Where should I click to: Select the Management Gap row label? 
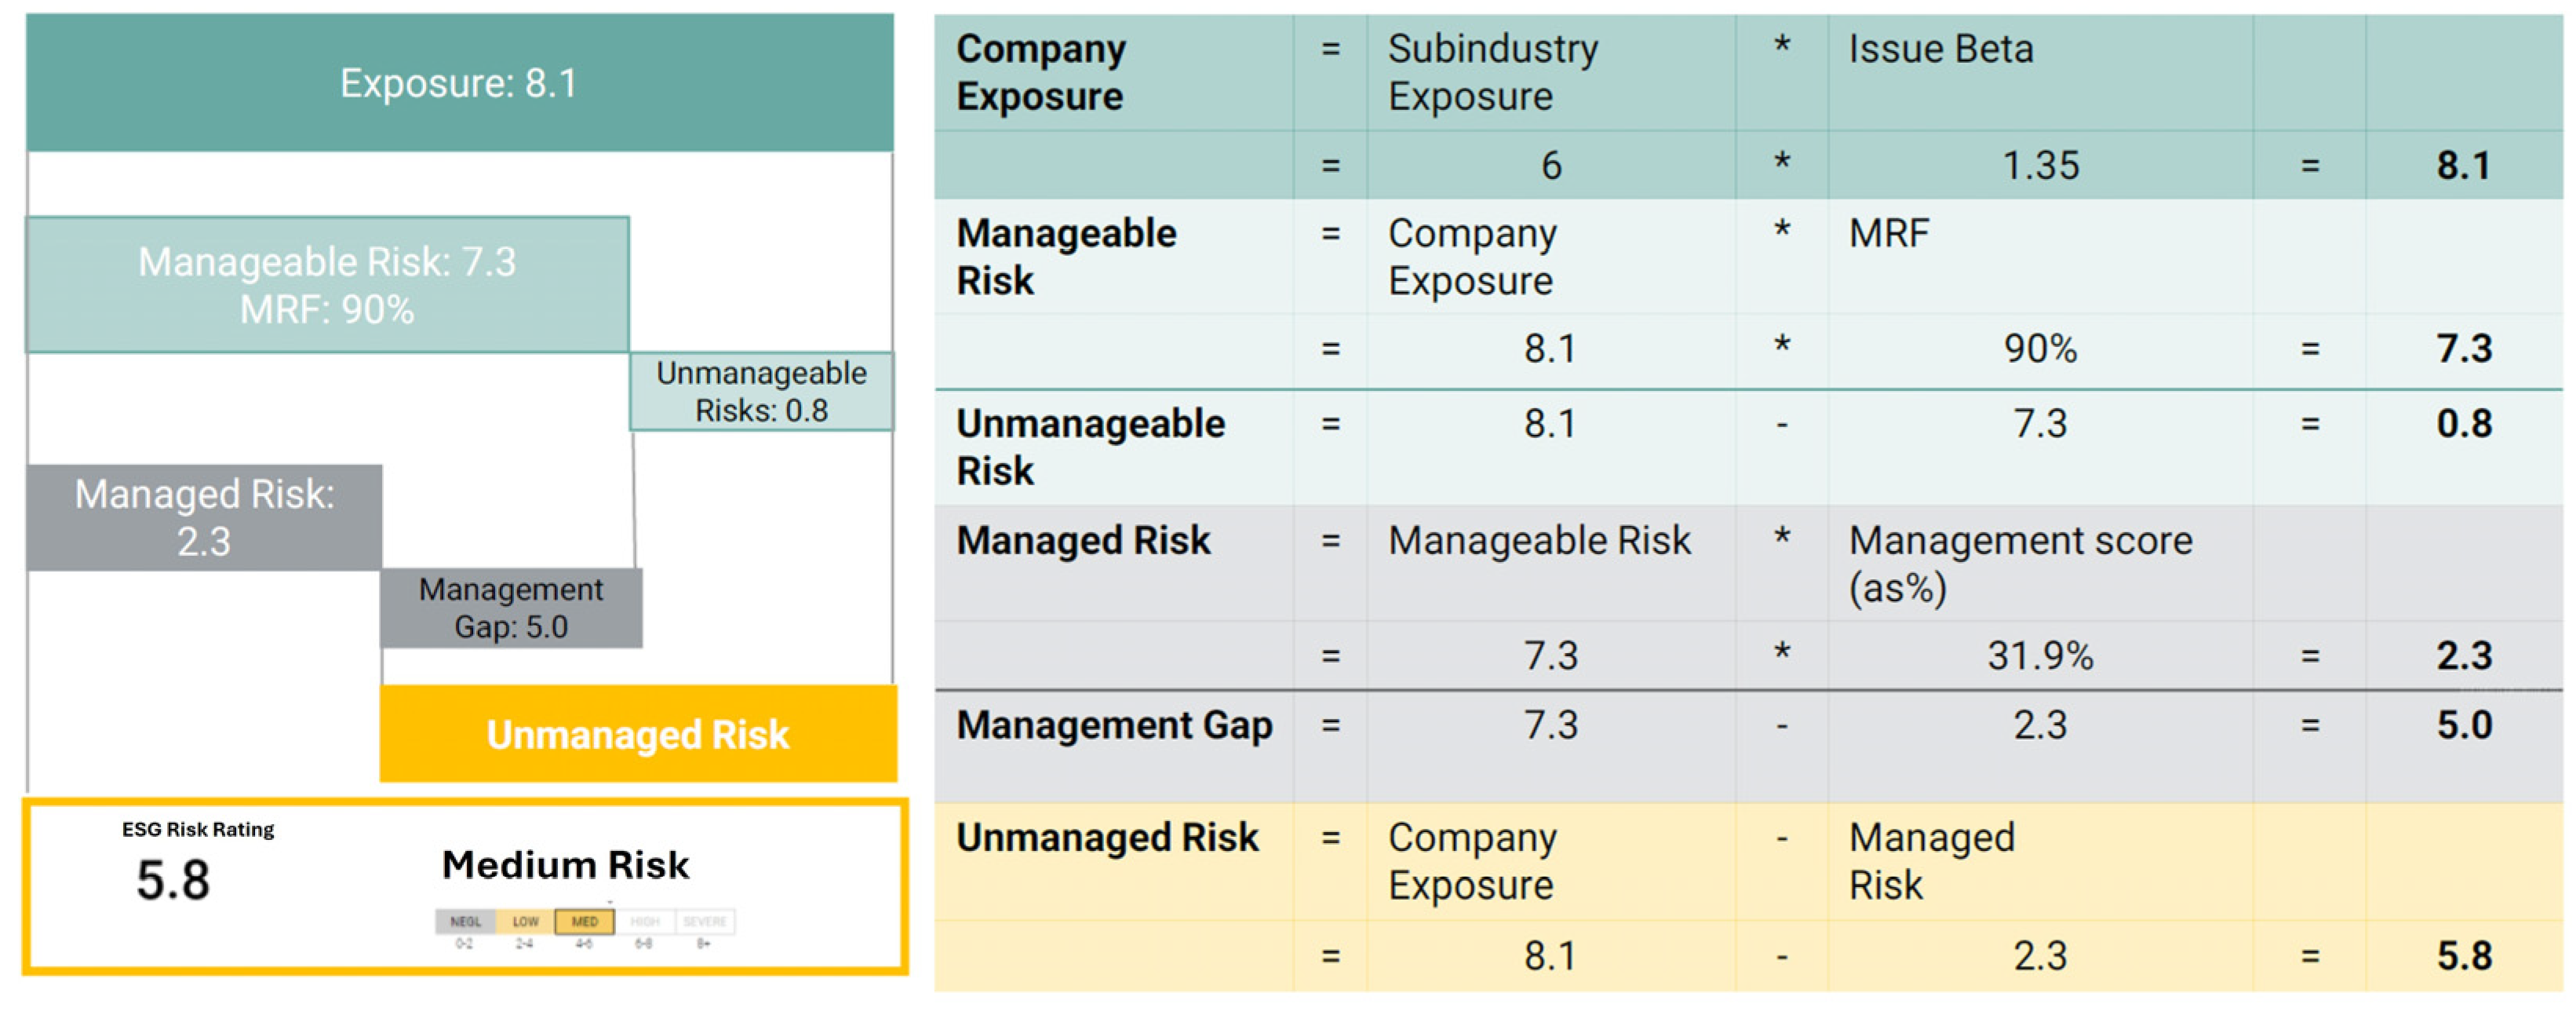[1114, 725]
